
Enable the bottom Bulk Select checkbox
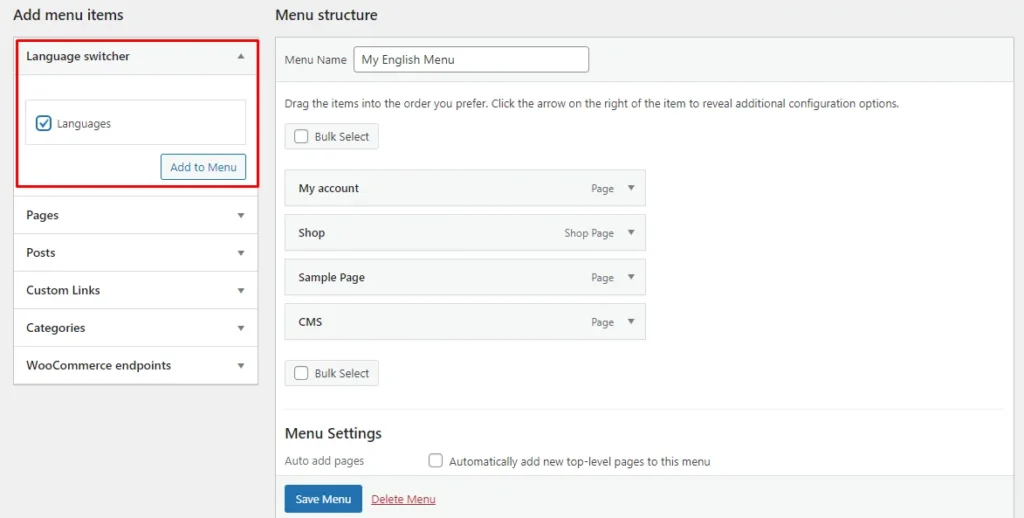(301, 374)
